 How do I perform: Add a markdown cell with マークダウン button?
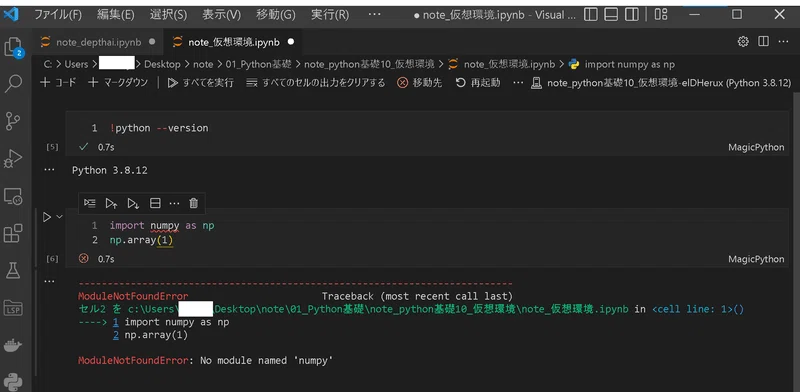click(x=118, y=83)
